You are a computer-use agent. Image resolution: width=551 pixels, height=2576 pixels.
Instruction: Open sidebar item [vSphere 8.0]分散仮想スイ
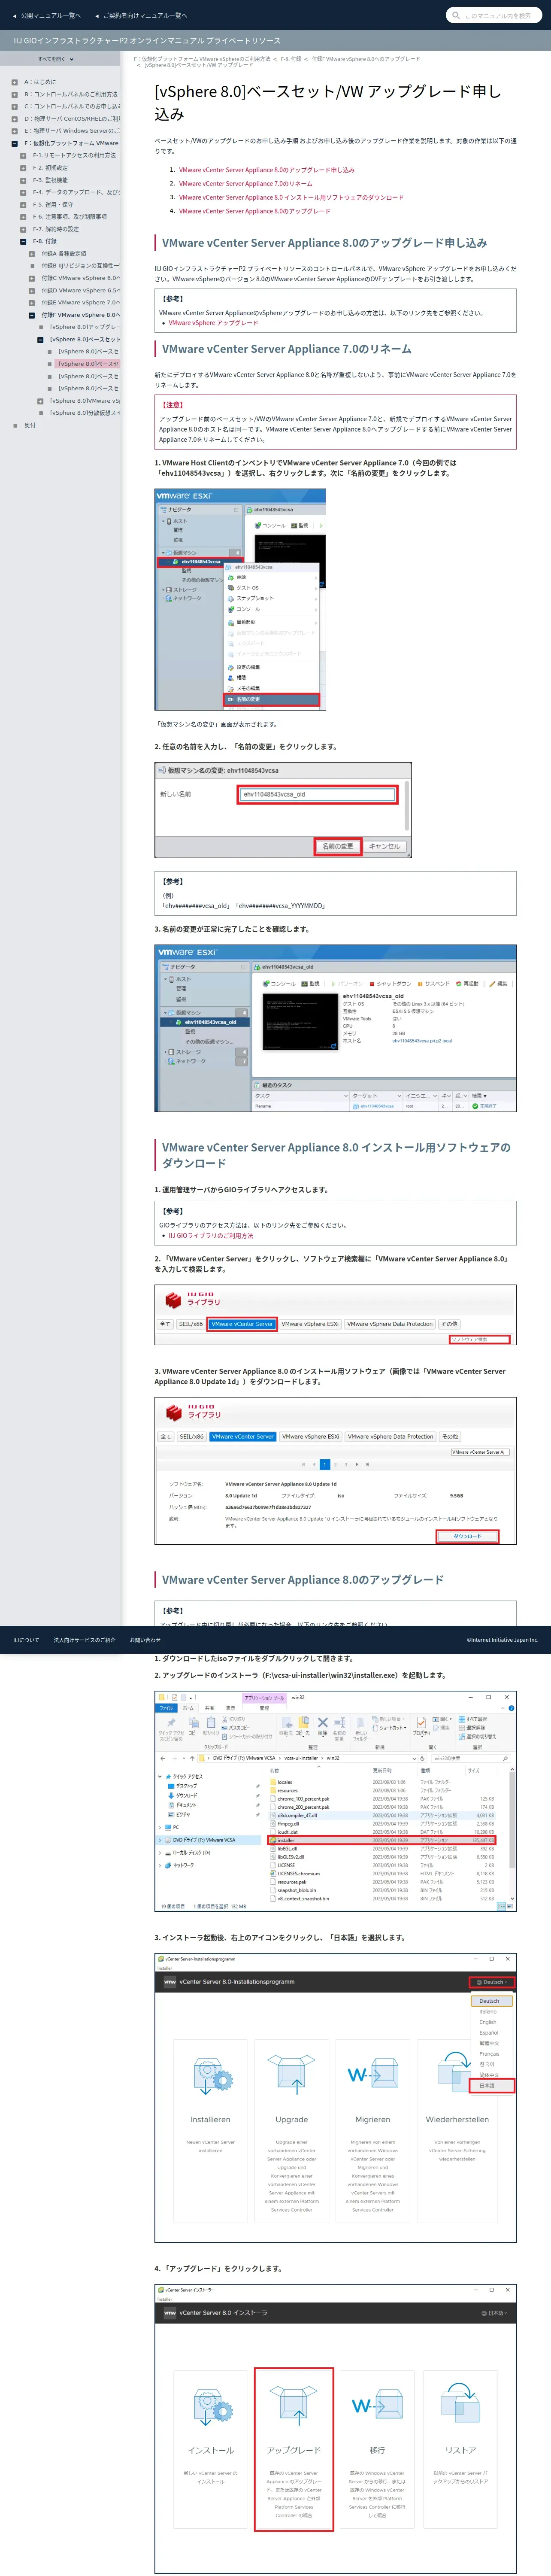pos(85,413)
